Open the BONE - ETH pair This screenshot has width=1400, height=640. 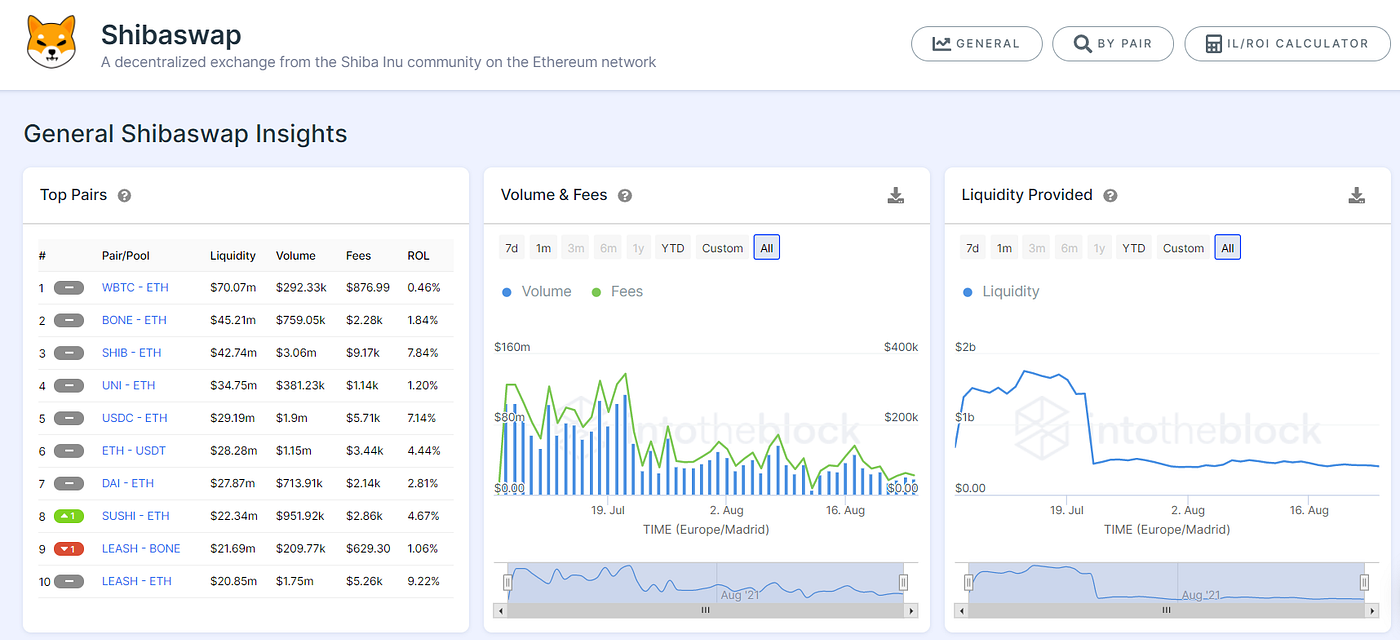click(134, 321)
